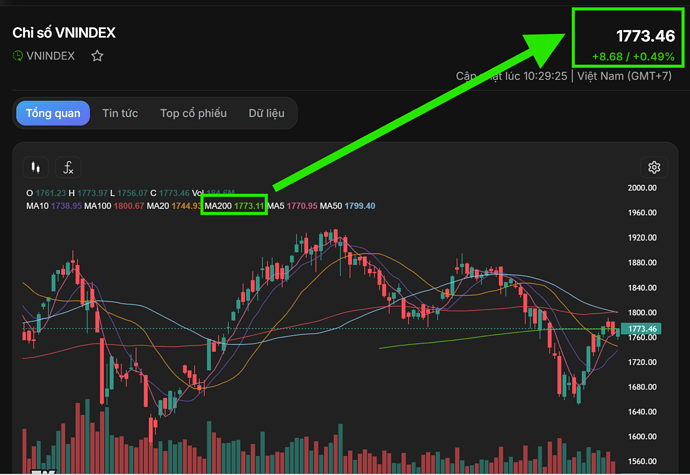Open the fx indicators menu
The image size is (690, 475).
68,167
